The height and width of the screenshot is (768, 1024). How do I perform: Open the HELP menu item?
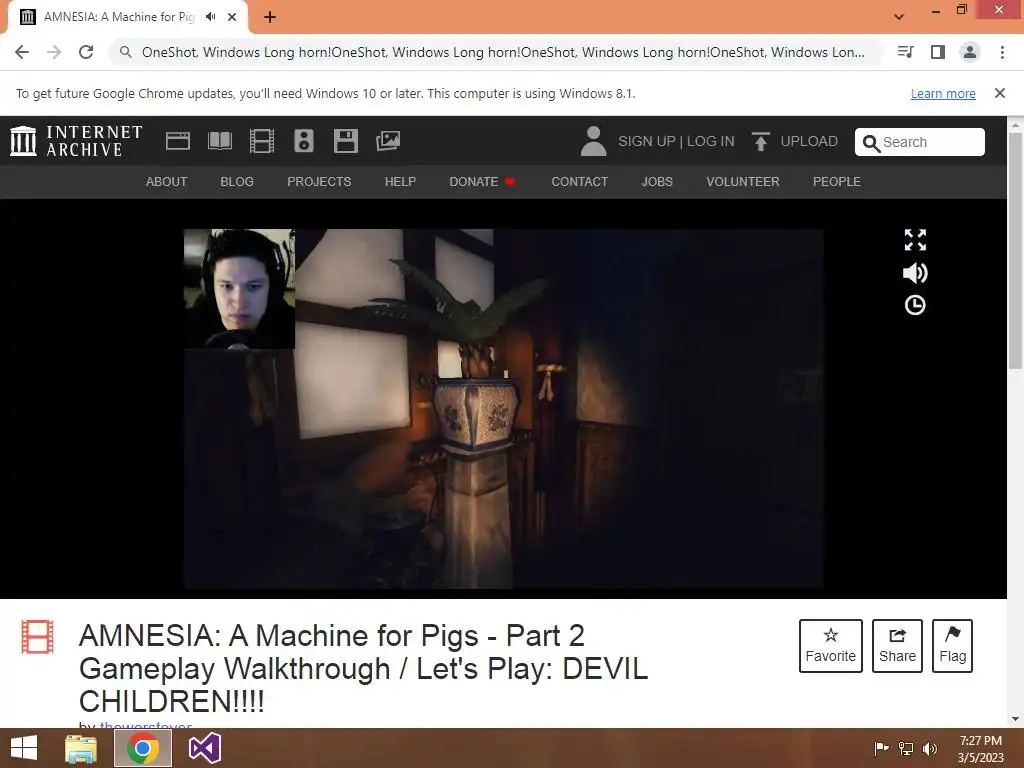click(400, 182)
